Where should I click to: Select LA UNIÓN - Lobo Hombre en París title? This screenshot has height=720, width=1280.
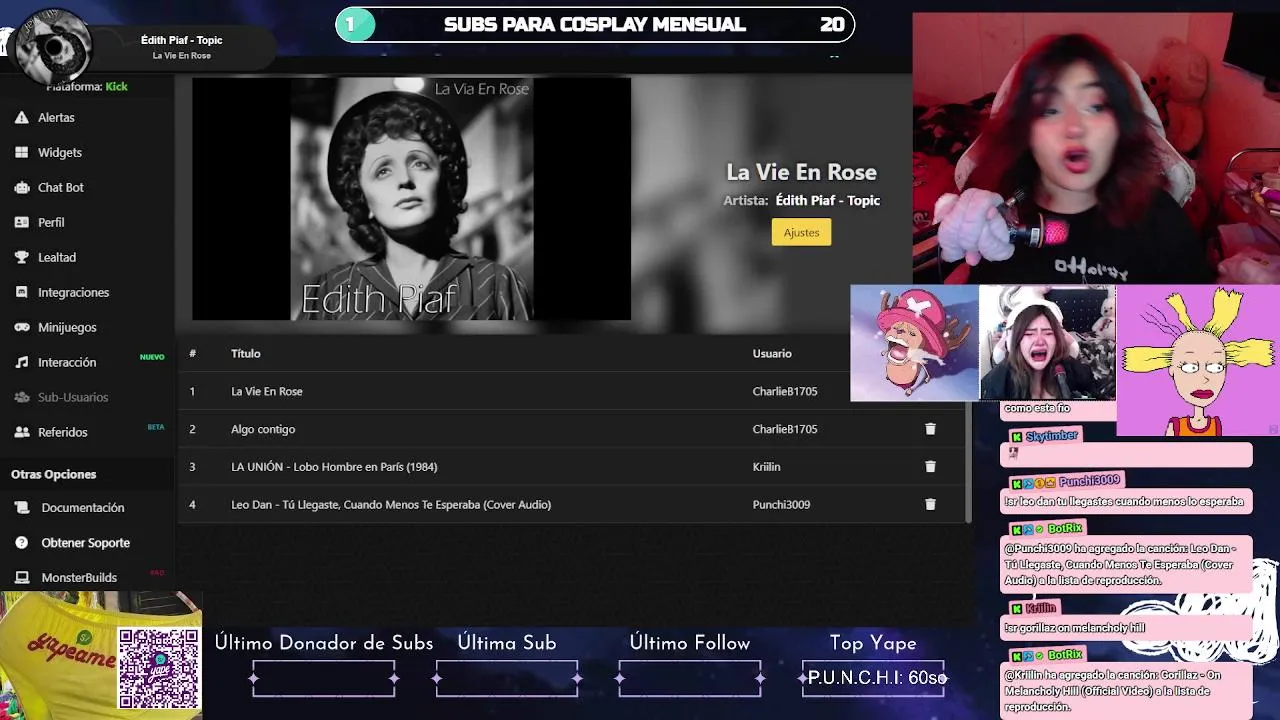334,467
